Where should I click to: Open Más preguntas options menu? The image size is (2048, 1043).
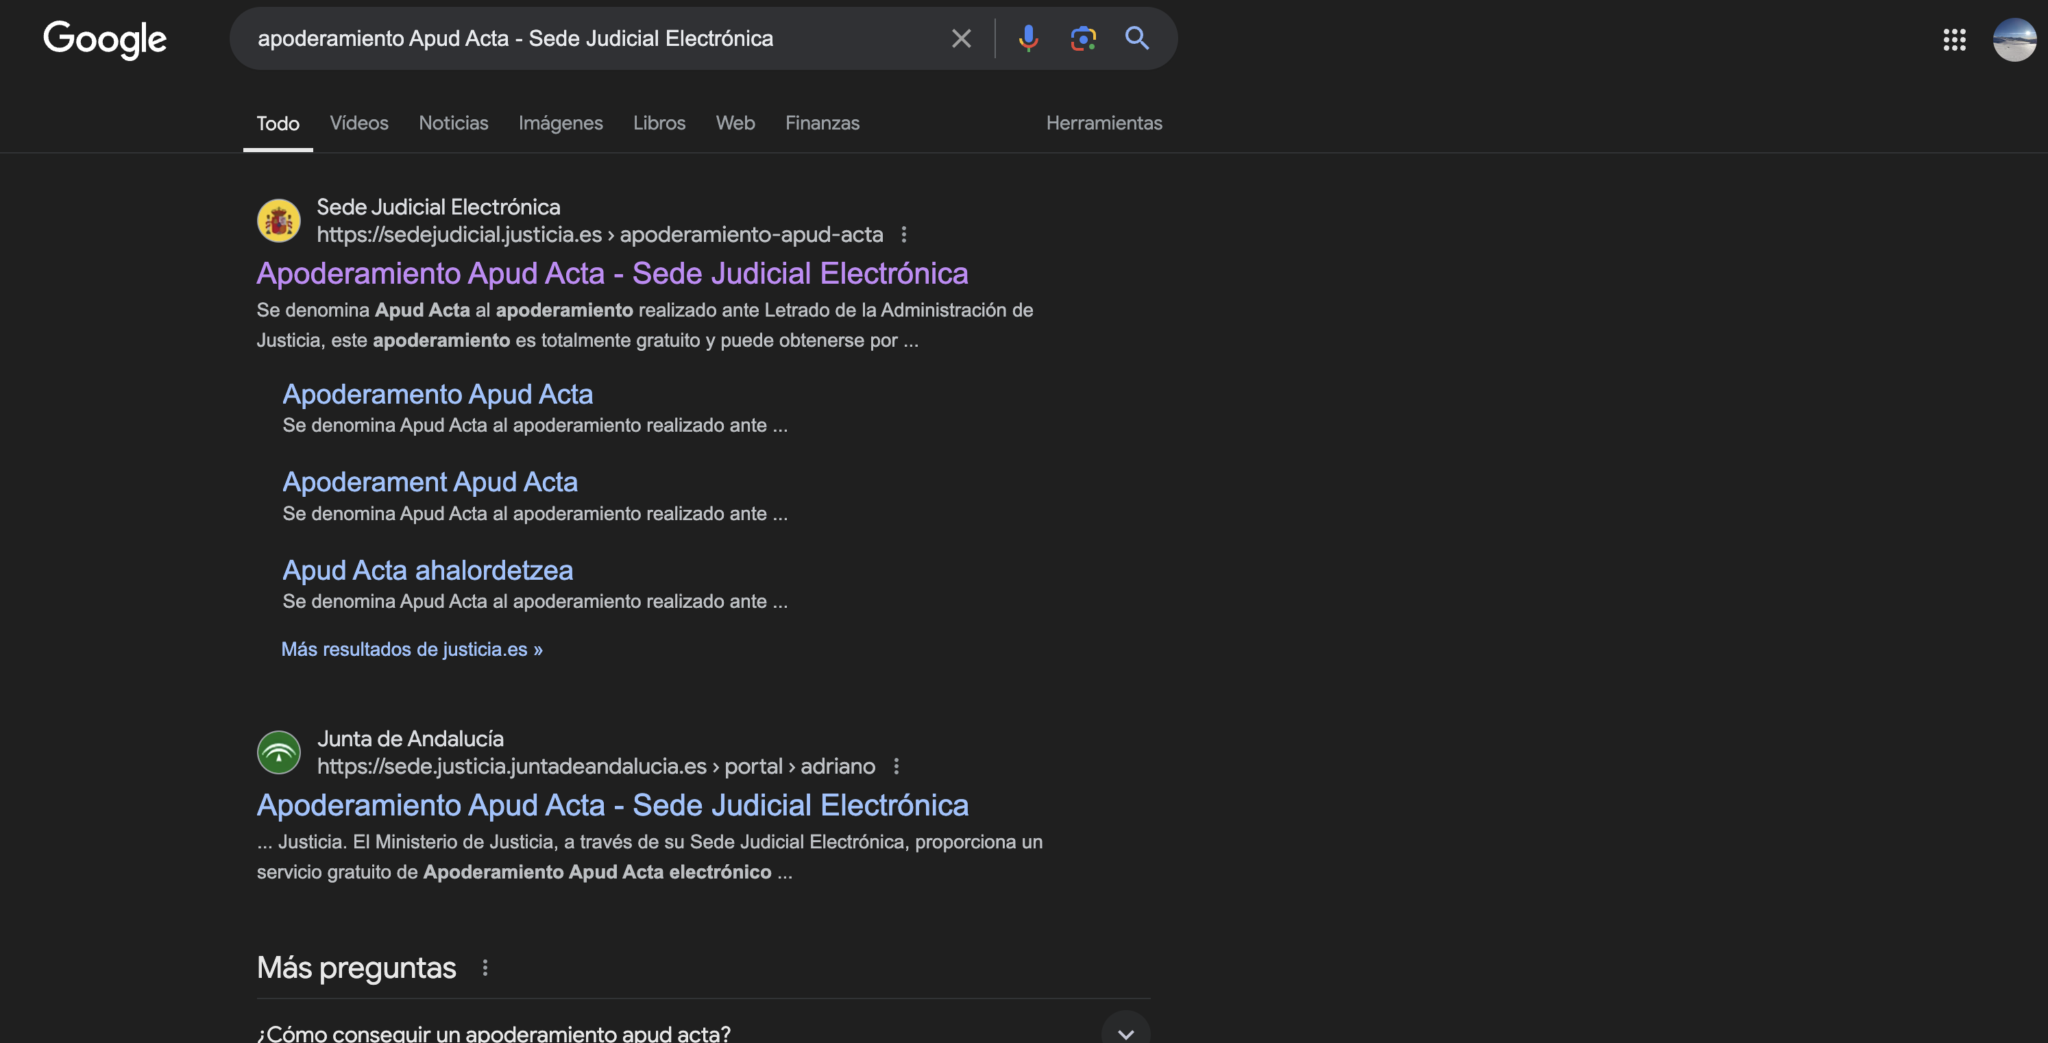pos(485,968)
